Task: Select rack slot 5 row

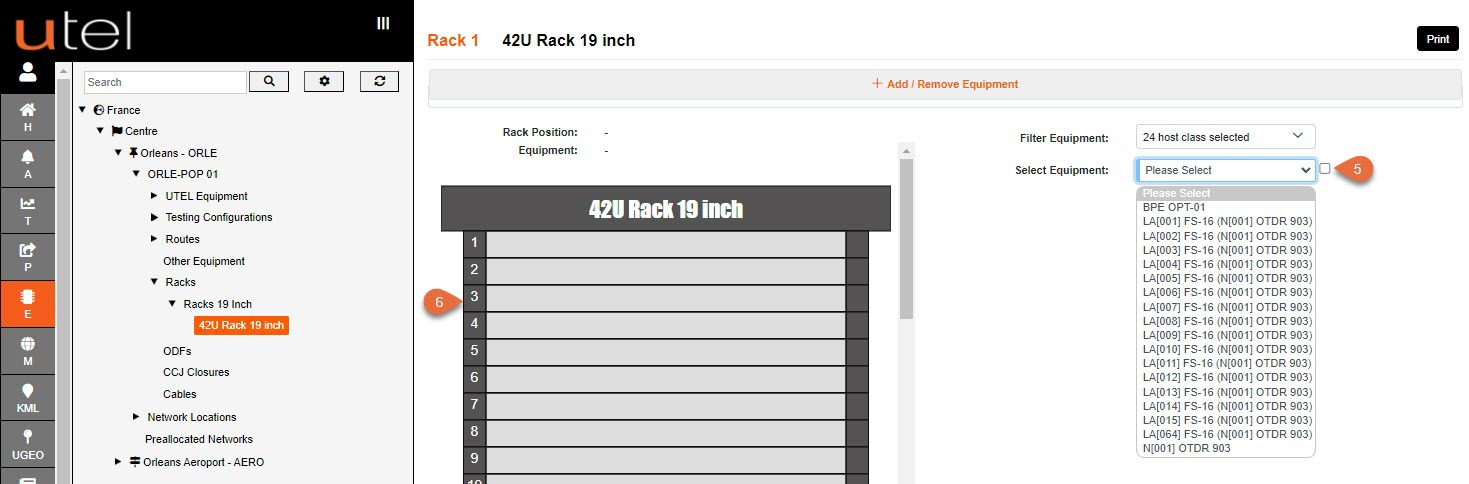Action: [x=666, y=351]
